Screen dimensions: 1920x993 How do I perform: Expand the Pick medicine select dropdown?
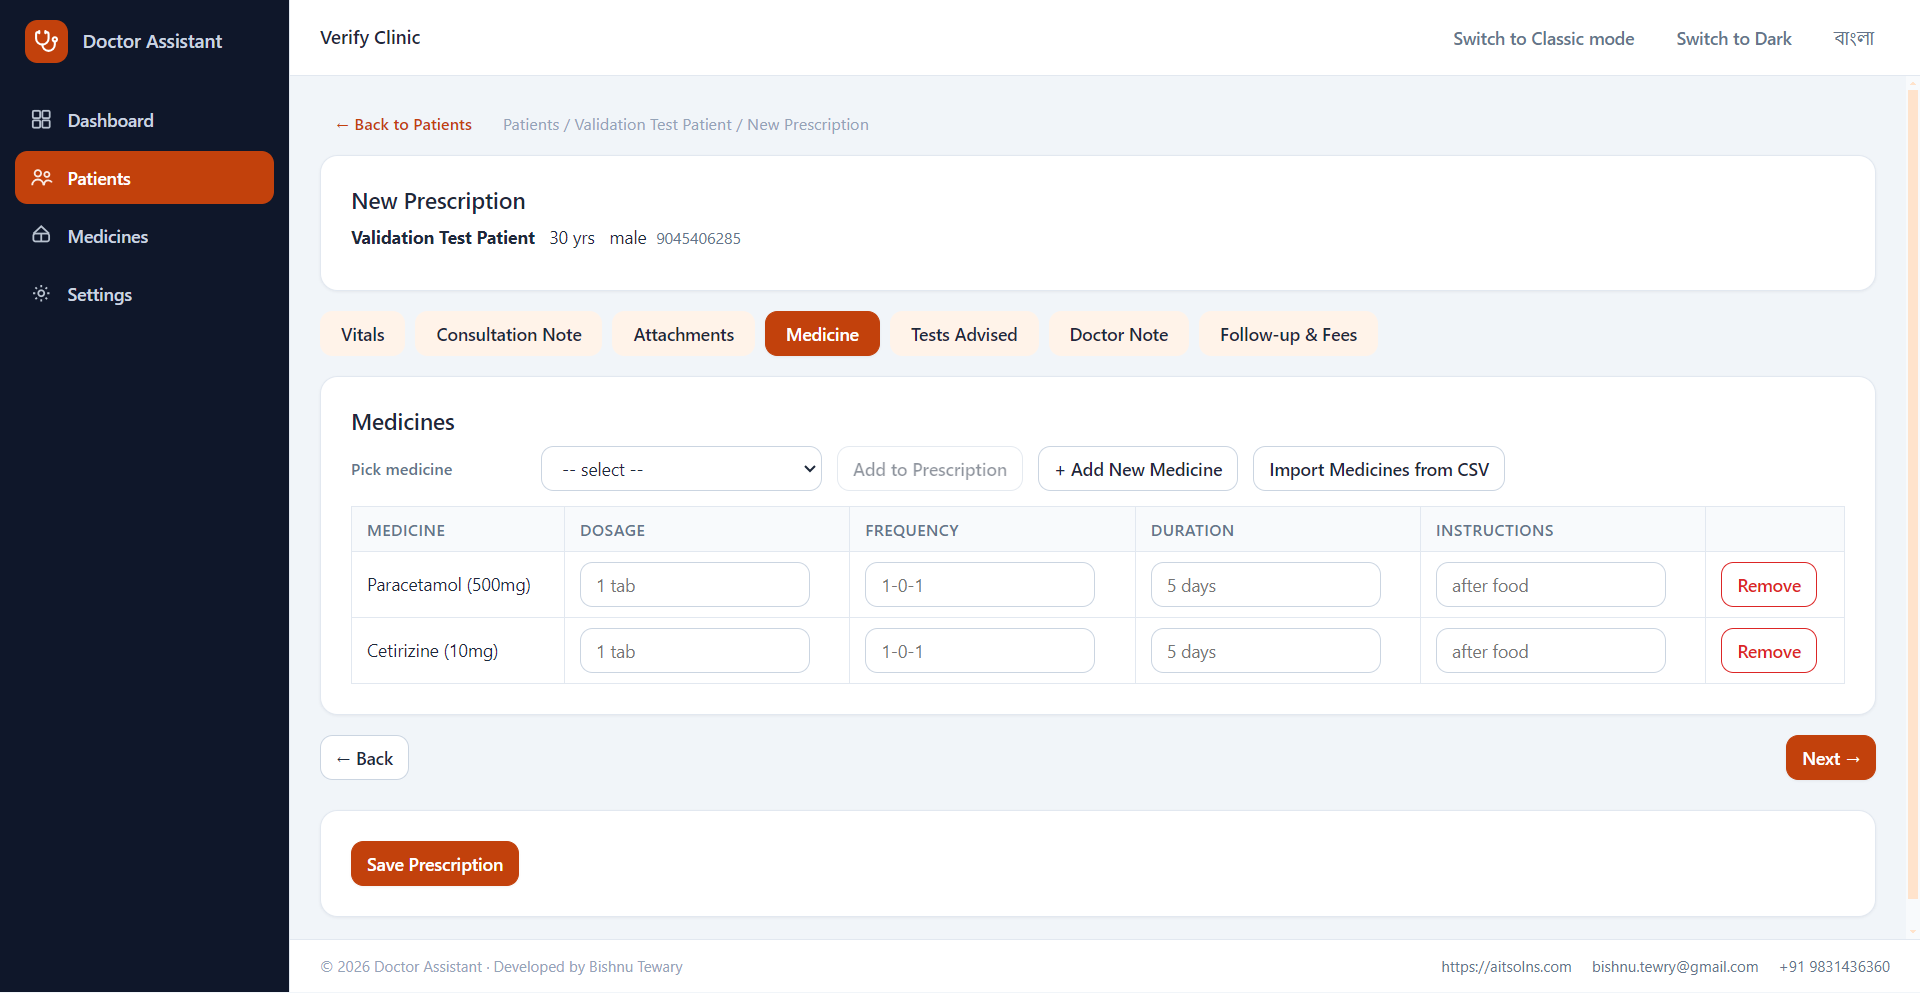point(681,469)
